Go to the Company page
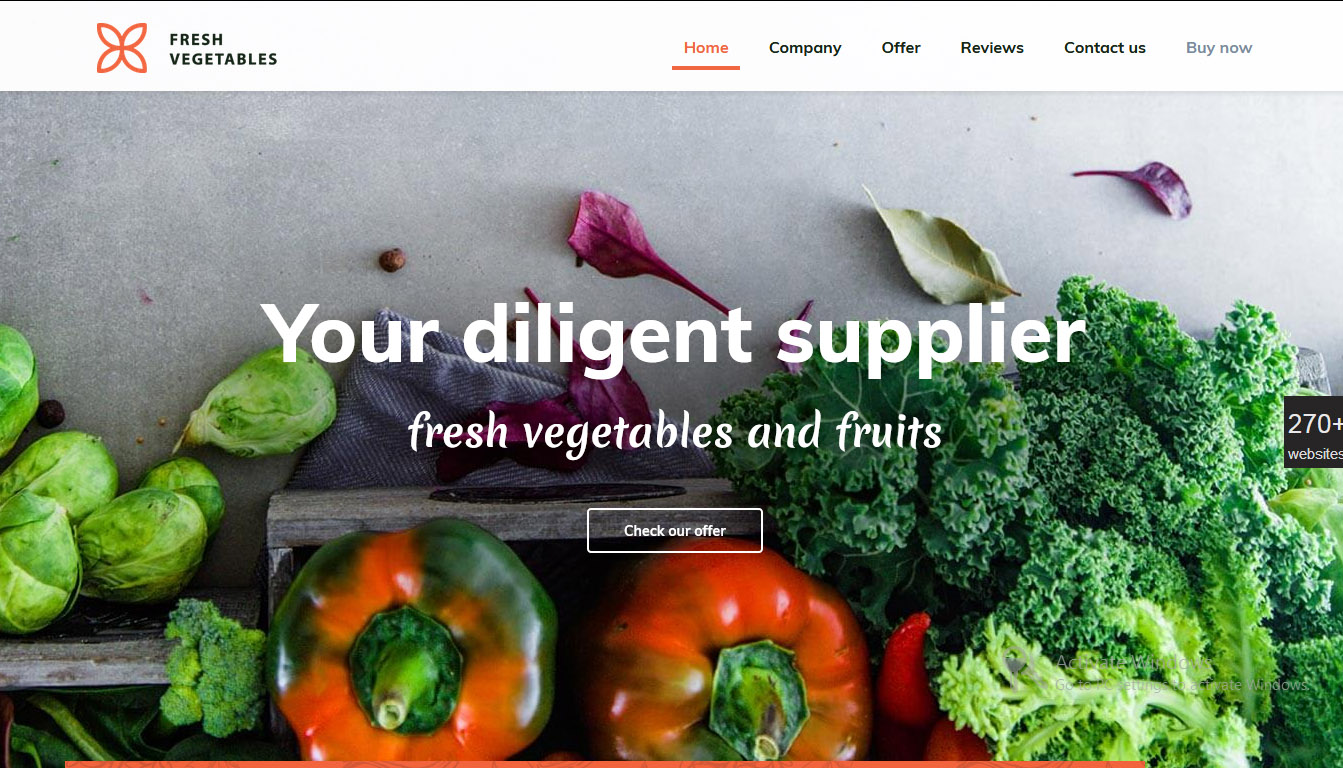This screenshot has width=1343, height=768. 805,48
